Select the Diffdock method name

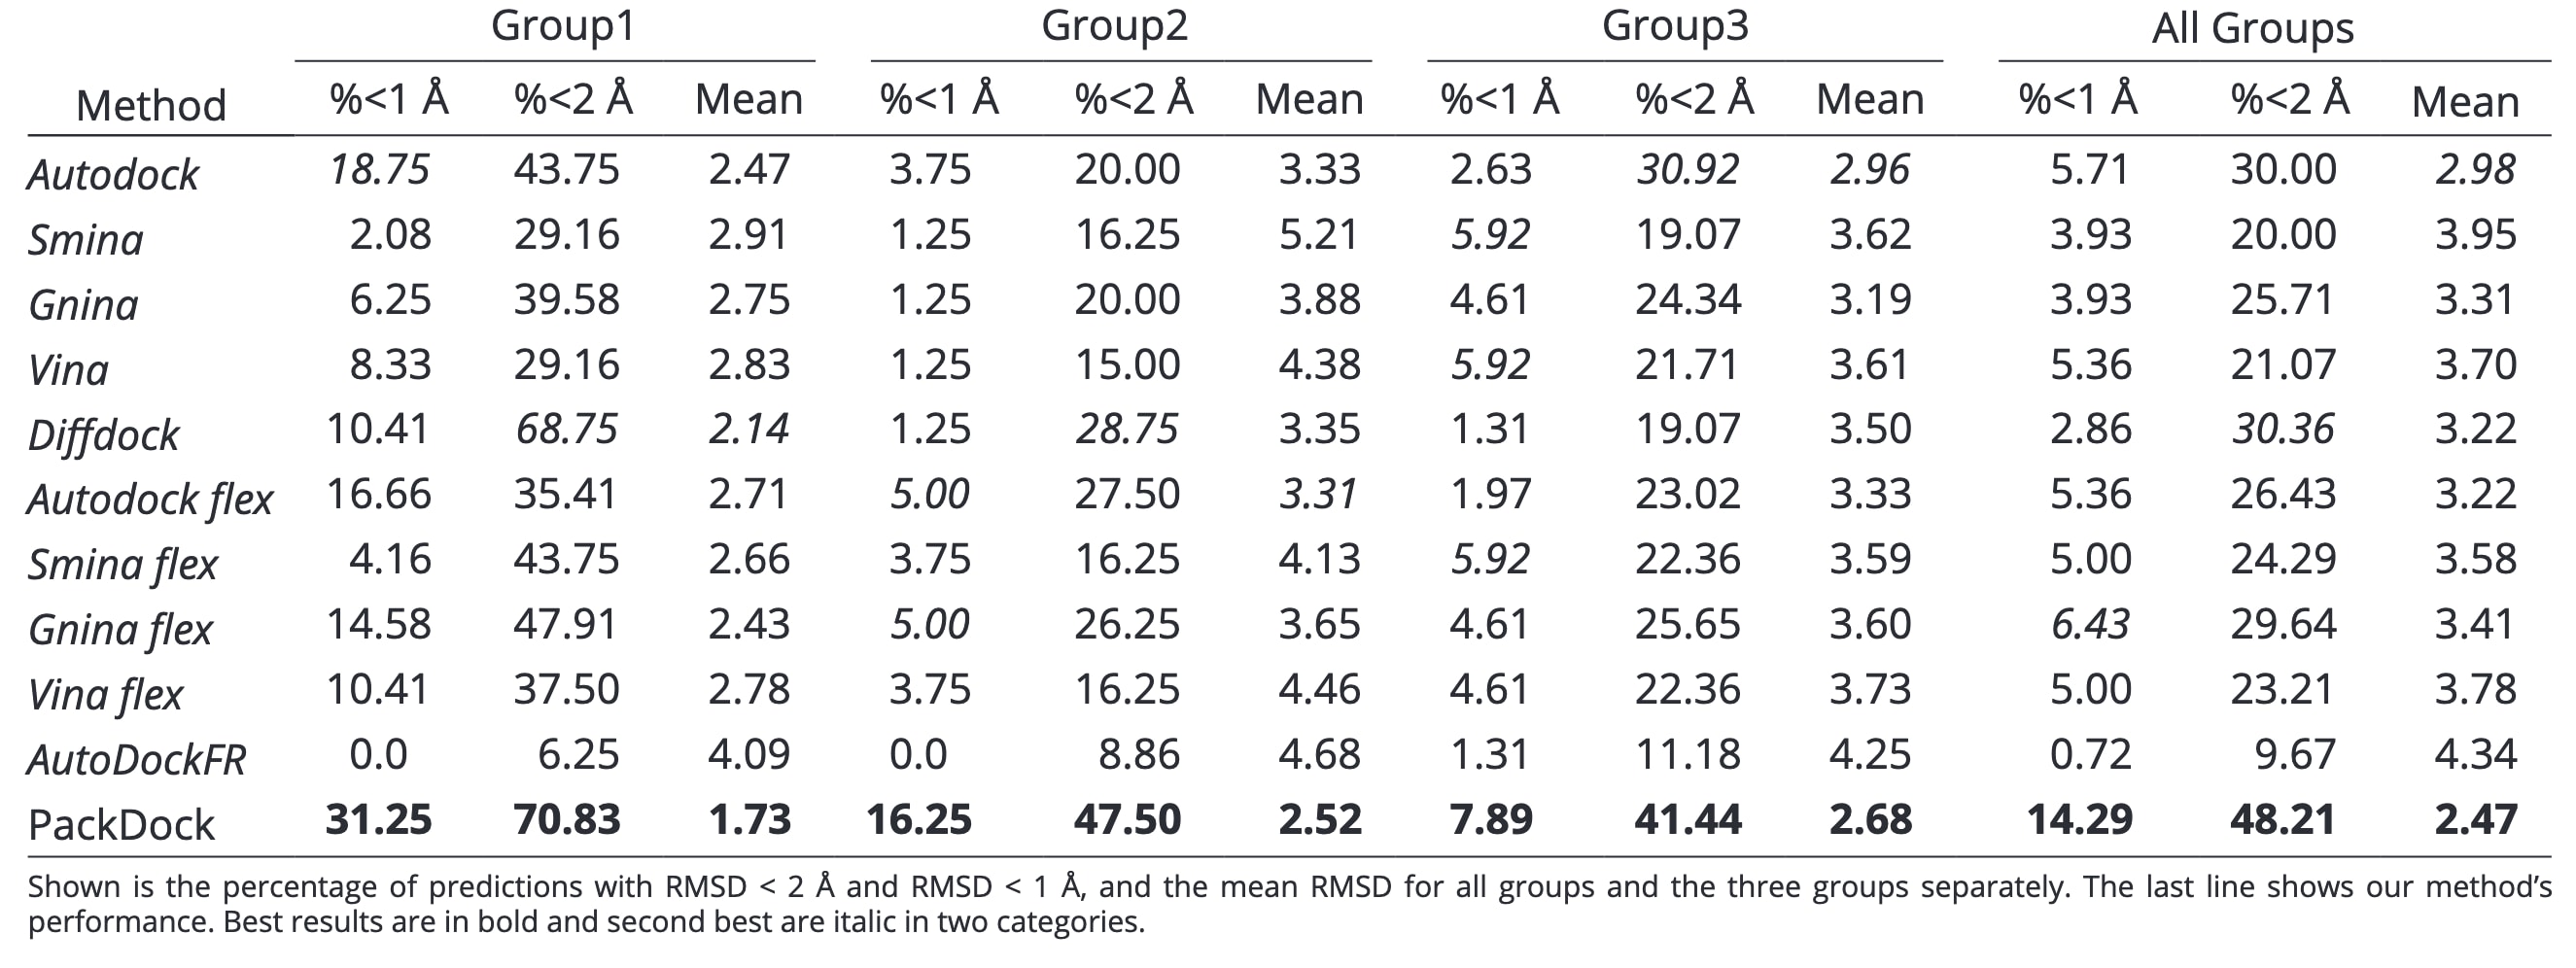click(103, 435)
